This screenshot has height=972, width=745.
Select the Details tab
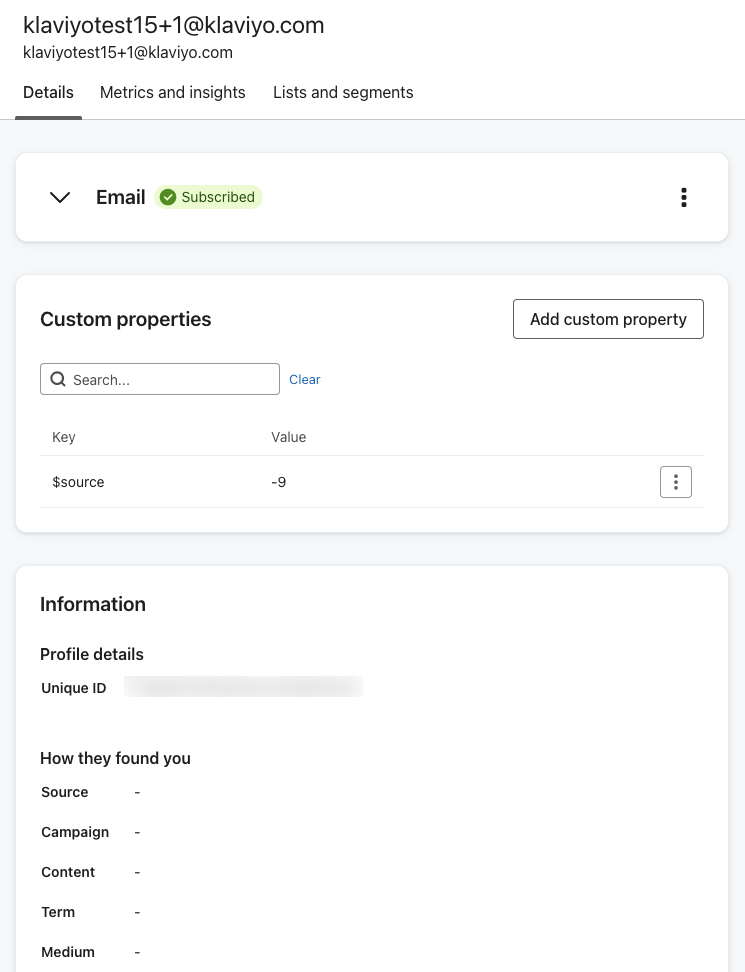48,92
